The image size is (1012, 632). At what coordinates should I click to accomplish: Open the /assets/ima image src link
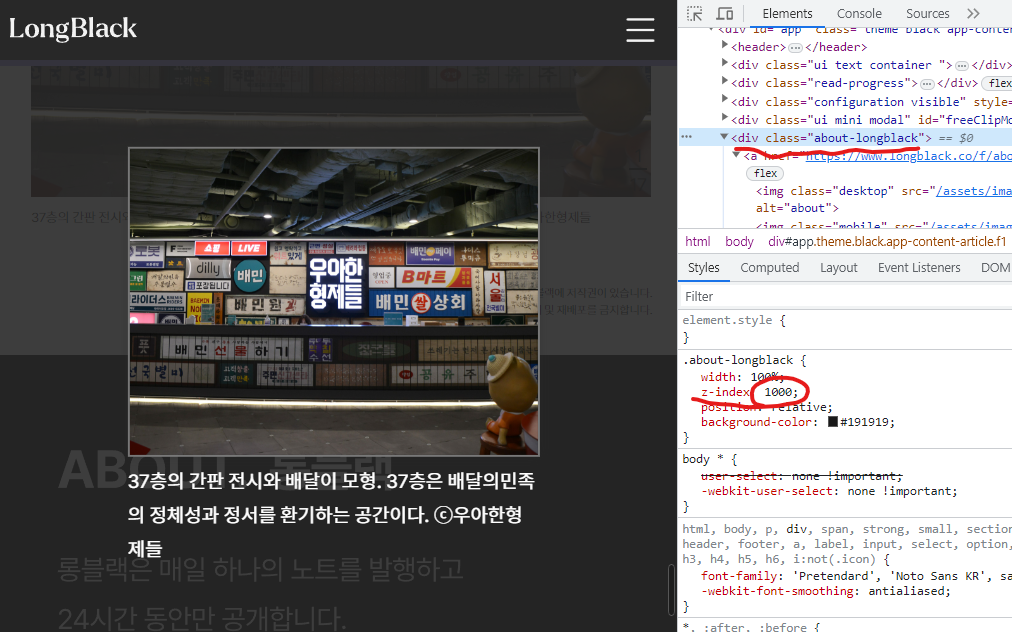point(974,191)
